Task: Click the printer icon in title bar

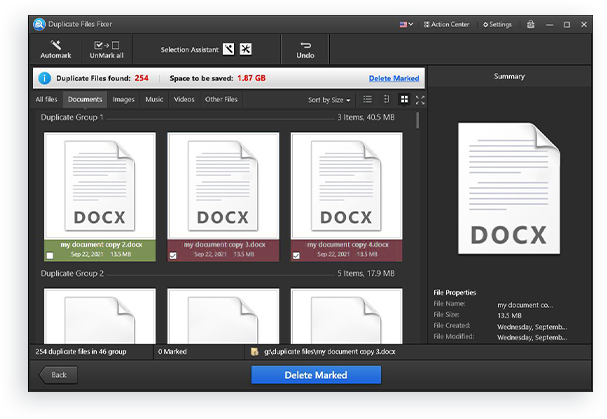Action: pos(530,24)
